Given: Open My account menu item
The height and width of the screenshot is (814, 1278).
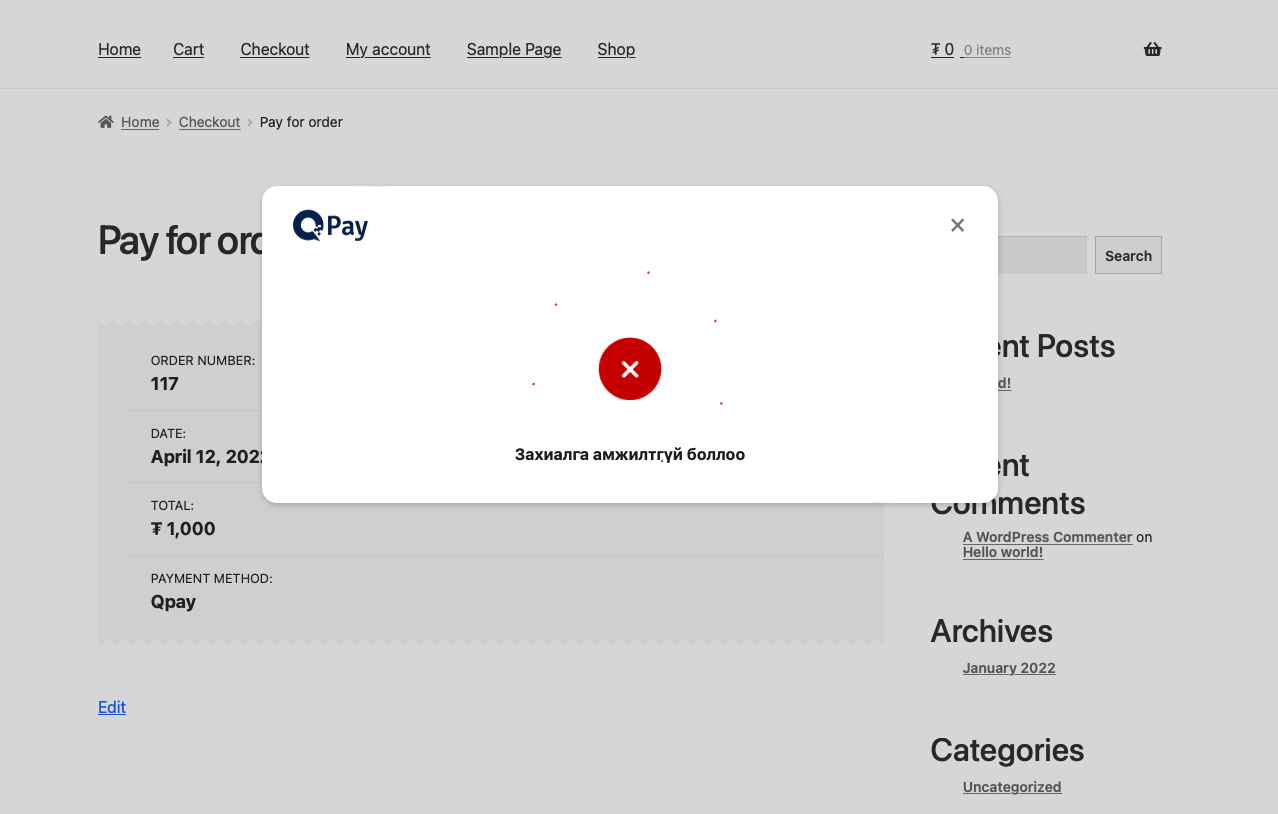Looking at the screenshot, I should pyautogui.click(x=388, y=49).
